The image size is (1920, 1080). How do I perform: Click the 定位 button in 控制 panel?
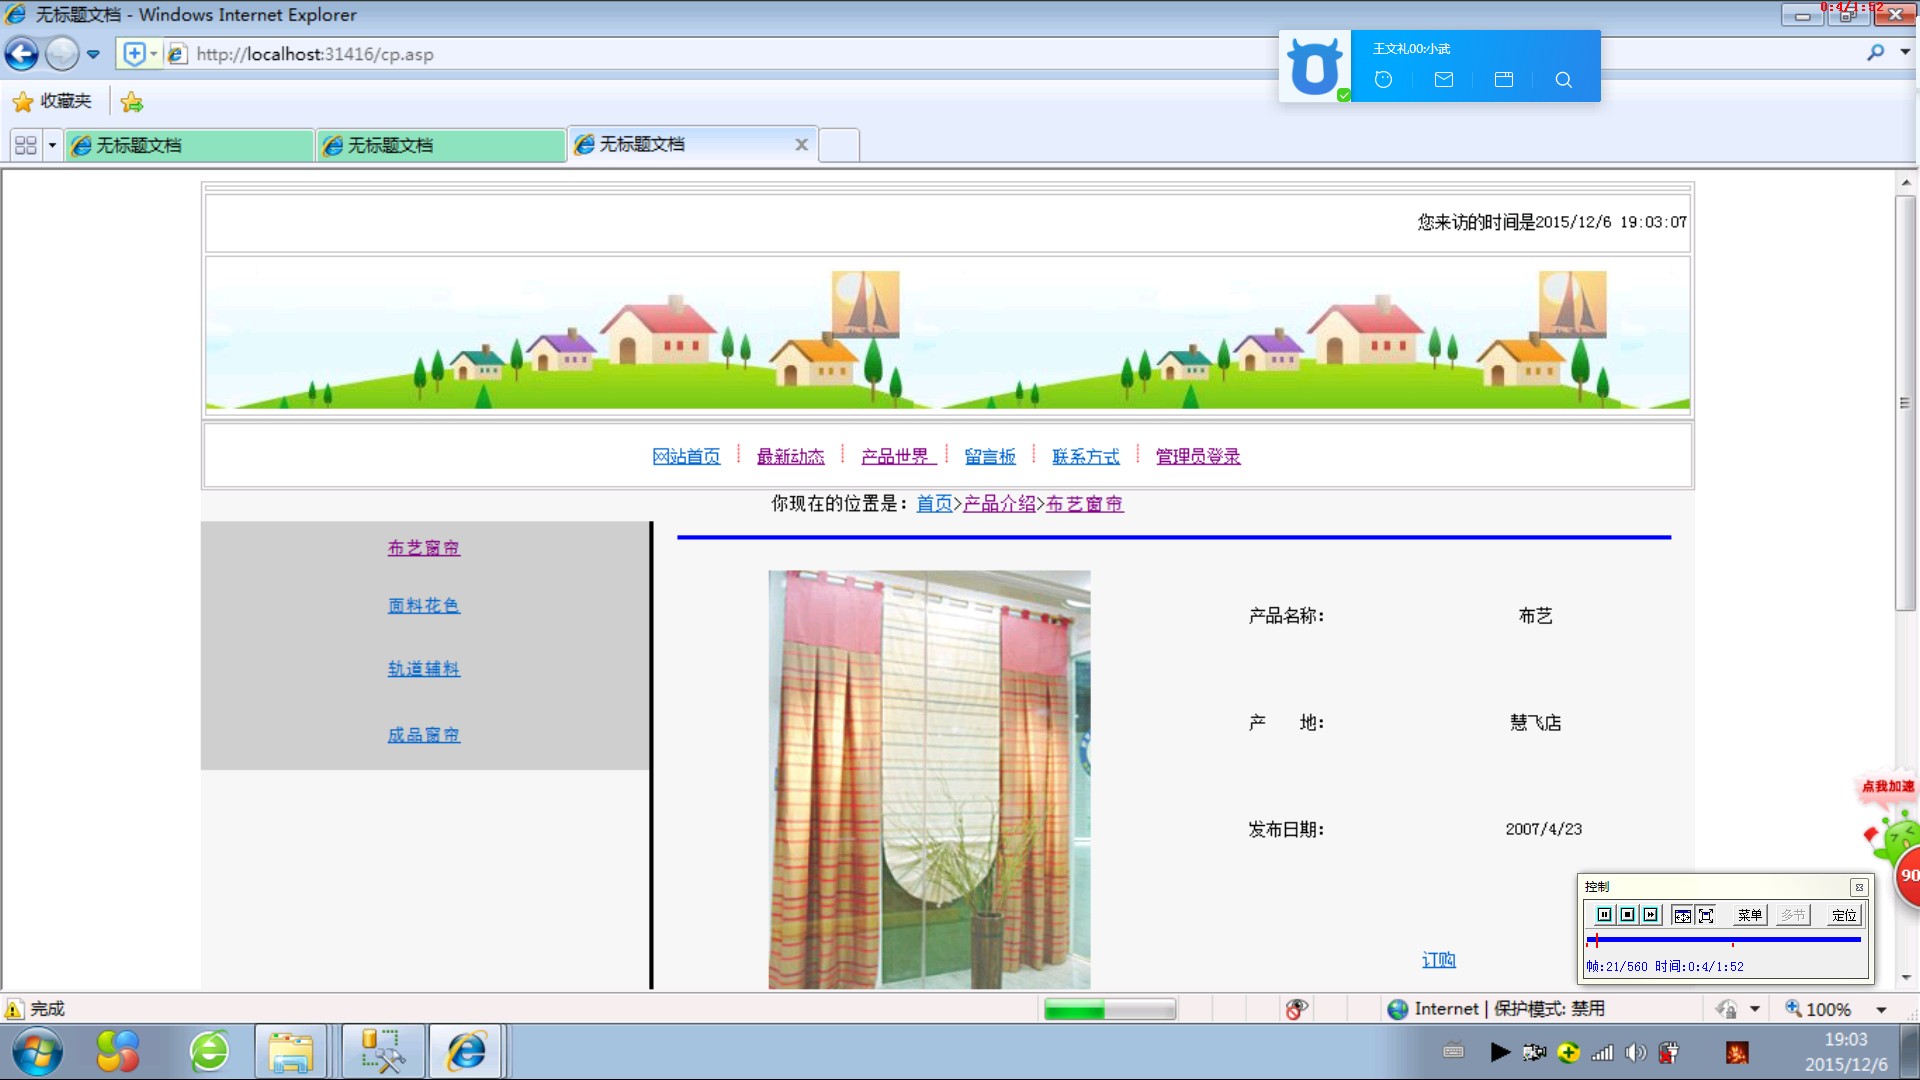(x=1844, y=915)
